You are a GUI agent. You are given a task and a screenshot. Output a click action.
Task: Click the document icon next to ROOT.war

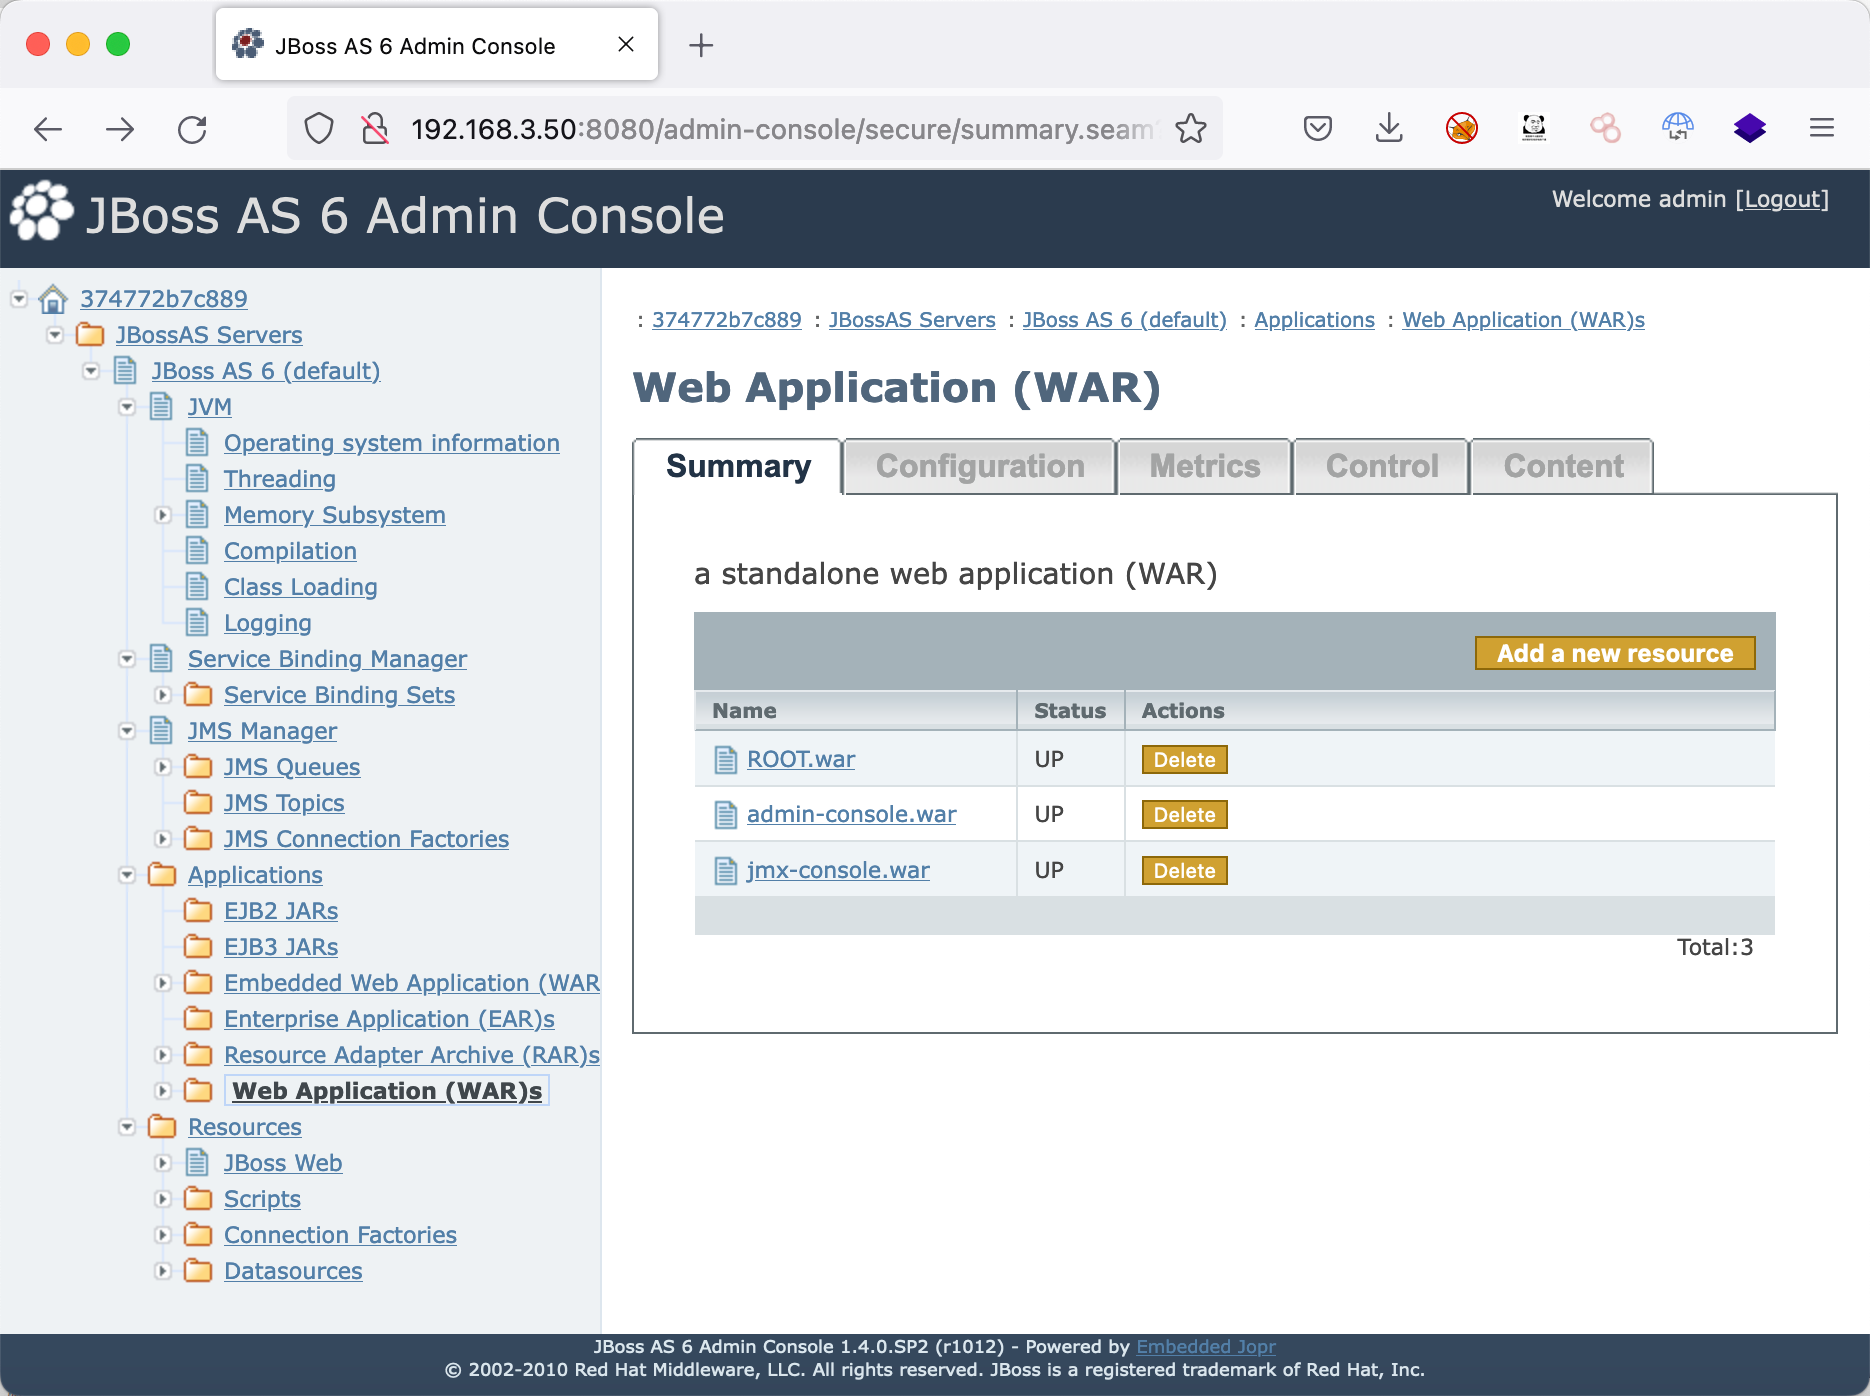pyautogui.click(x=726, y=760)
